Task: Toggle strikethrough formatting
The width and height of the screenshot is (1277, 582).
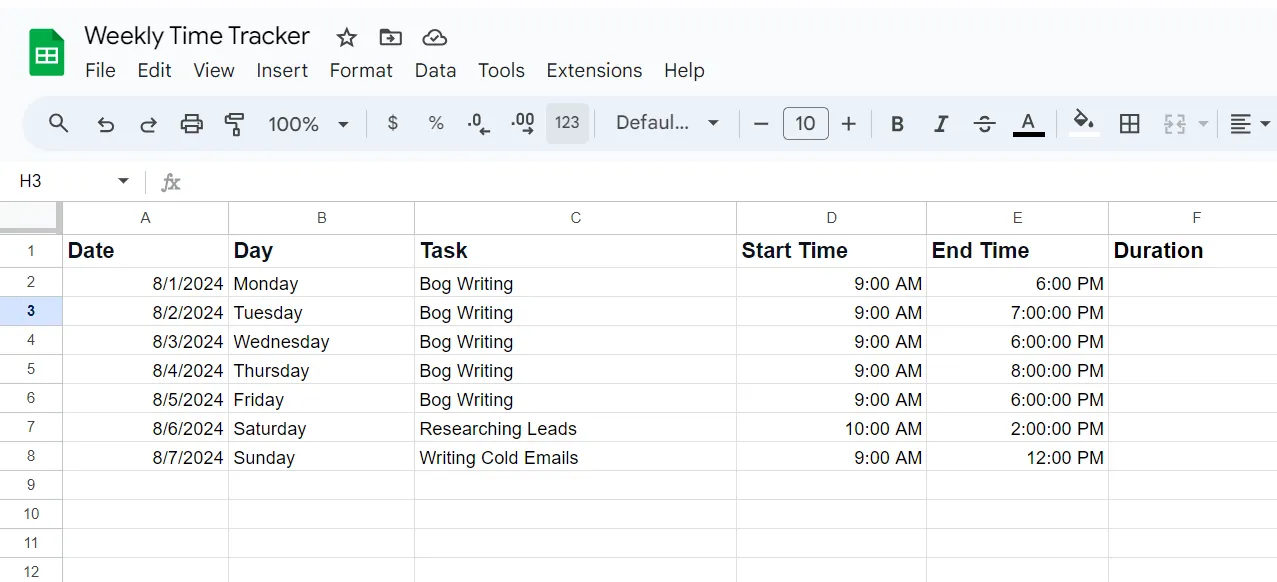Action: (984, 124)
